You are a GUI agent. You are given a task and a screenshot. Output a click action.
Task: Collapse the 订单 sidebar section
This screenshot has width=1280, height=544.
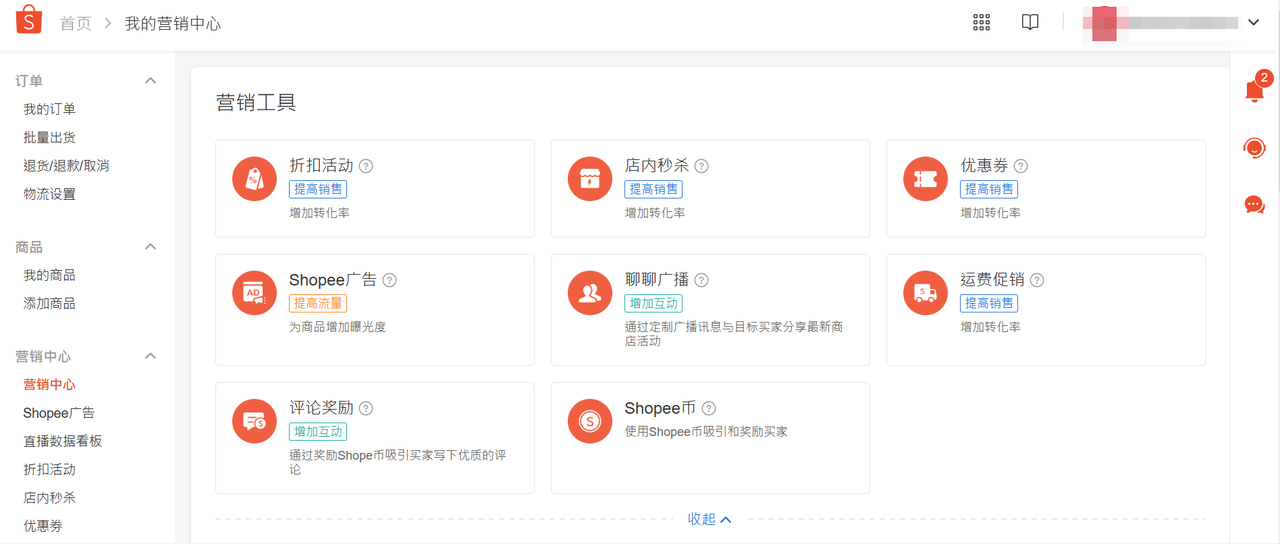coord(151,80)
